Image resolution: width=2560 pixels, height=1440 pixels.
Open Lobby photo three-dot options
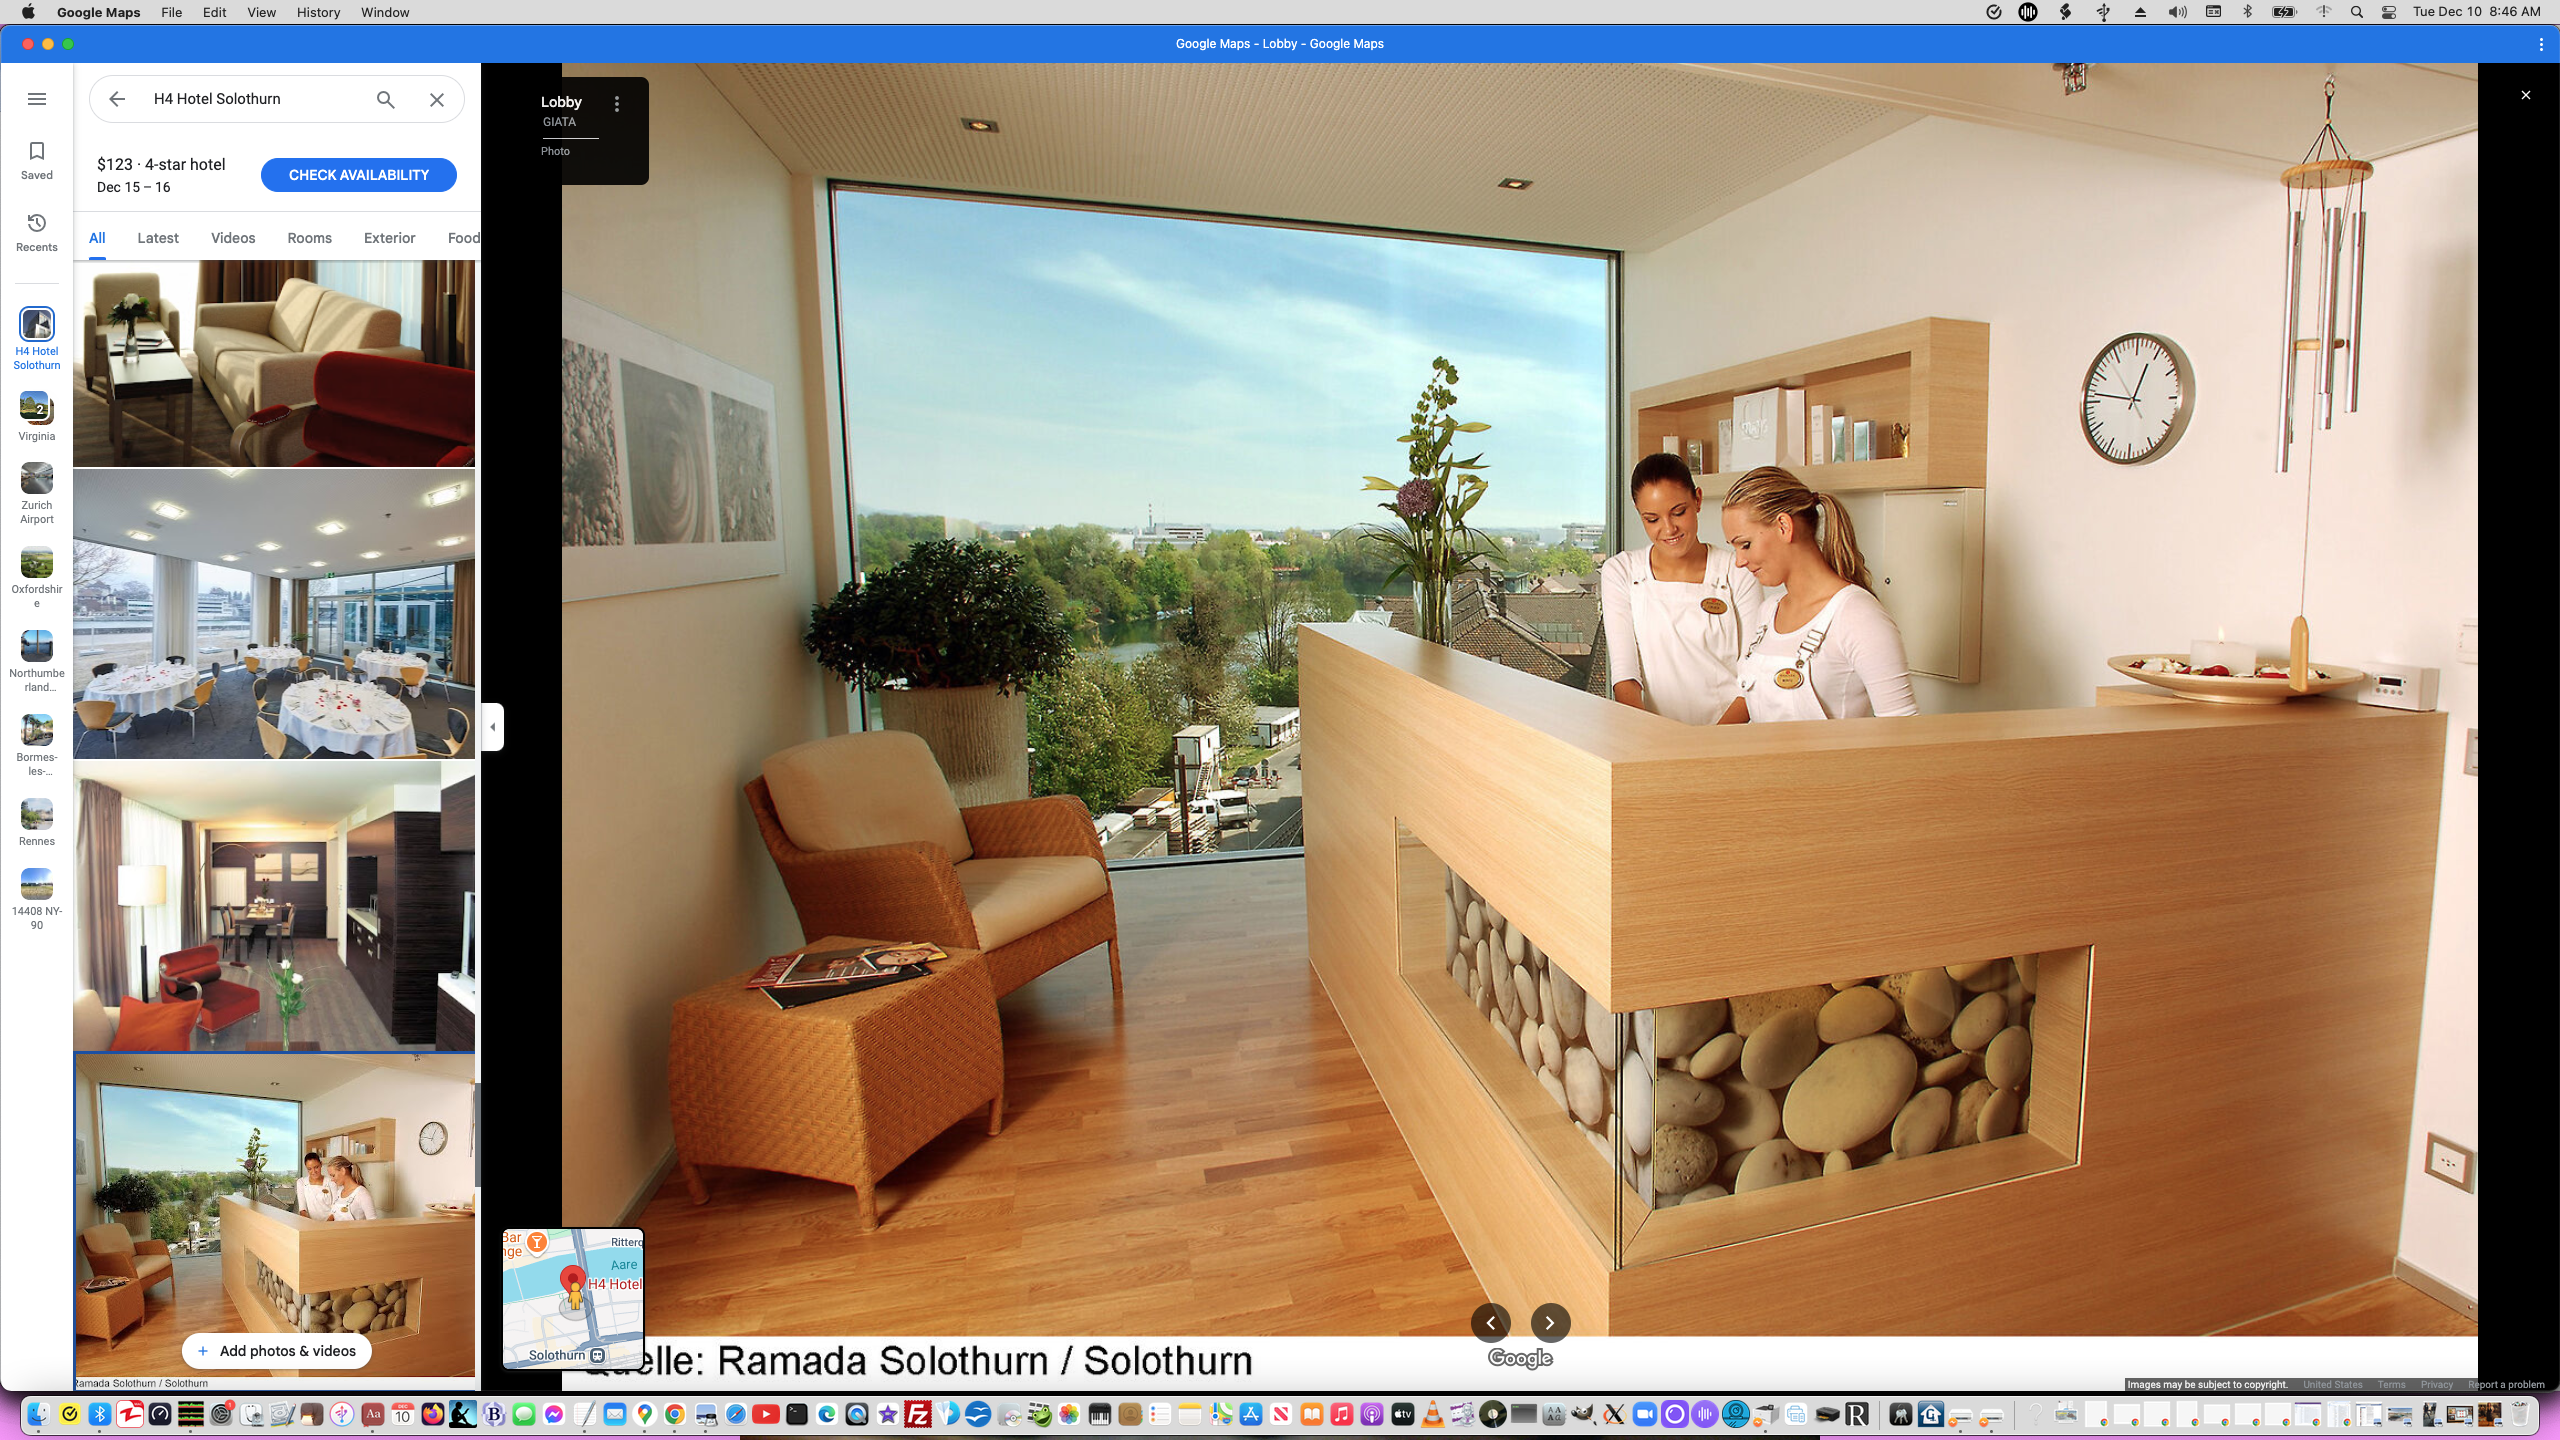click(617, 104)
